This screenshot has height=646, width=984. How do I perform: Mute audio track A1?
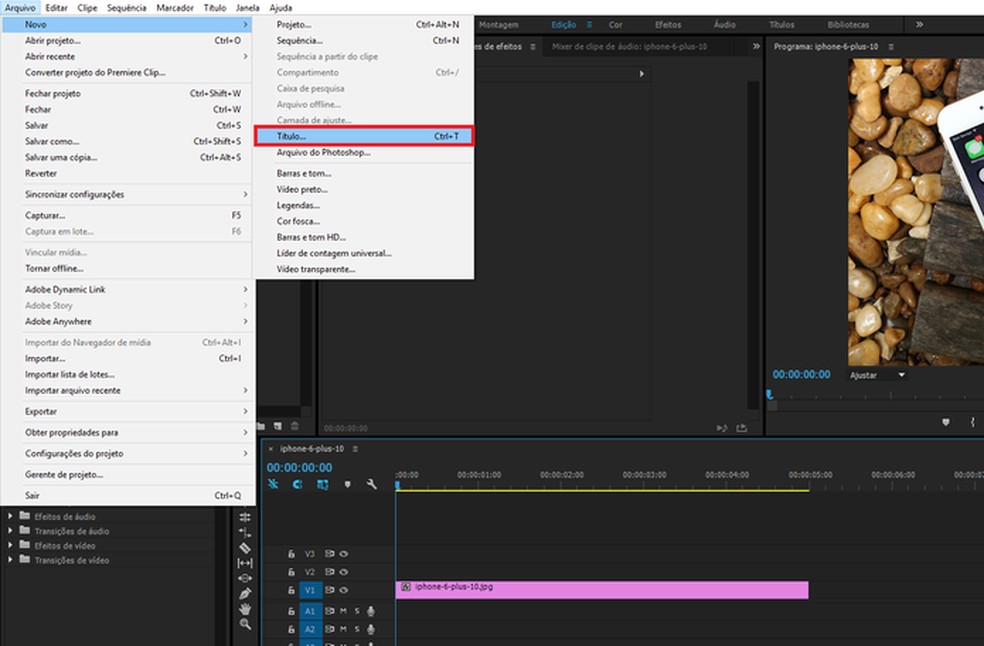[x=343, y=611]
